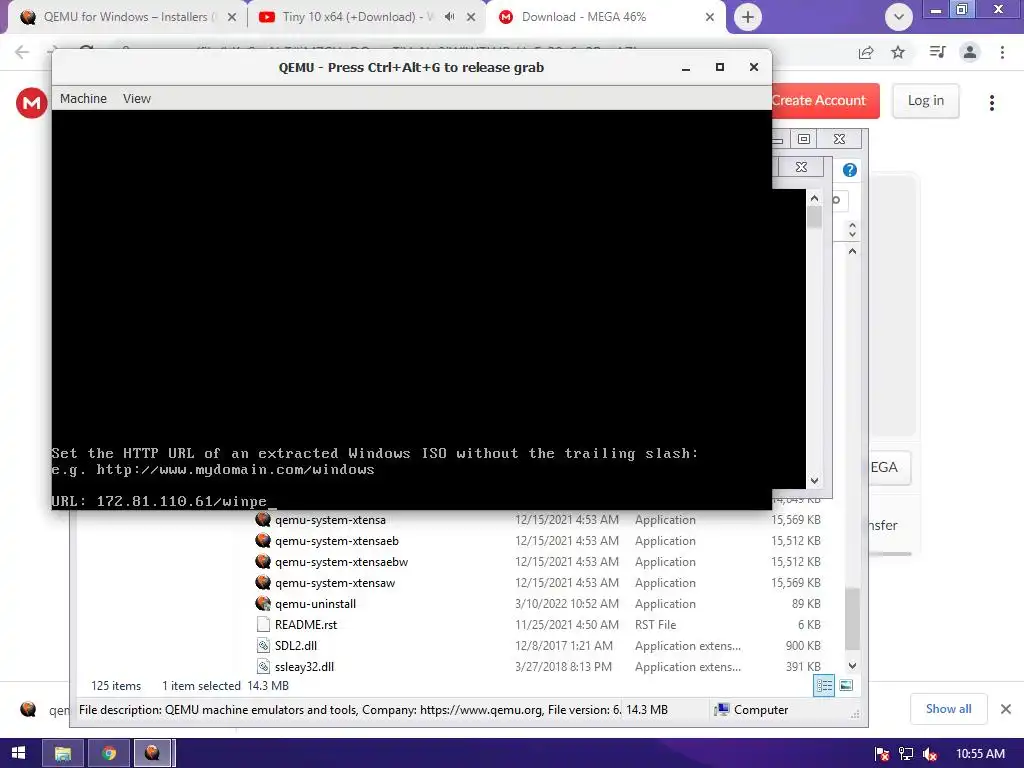Open a new Chrome tab
Image resolution: width=1024 pixels, height=768 pixels.
[748, 17]
